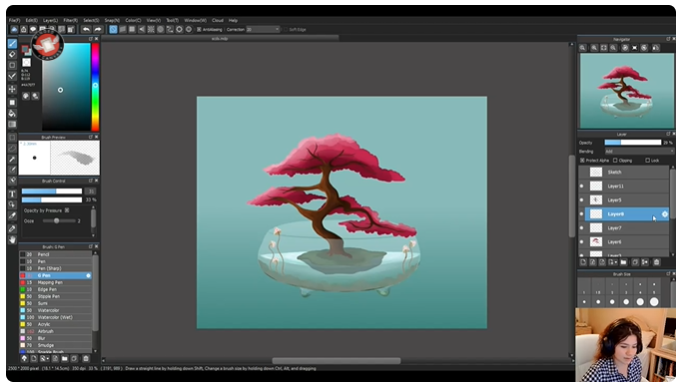Image resolution: width=683 pixels, height=387 pixels.
Task: Open the Layer menu
Action: click(x=50, y=20)
